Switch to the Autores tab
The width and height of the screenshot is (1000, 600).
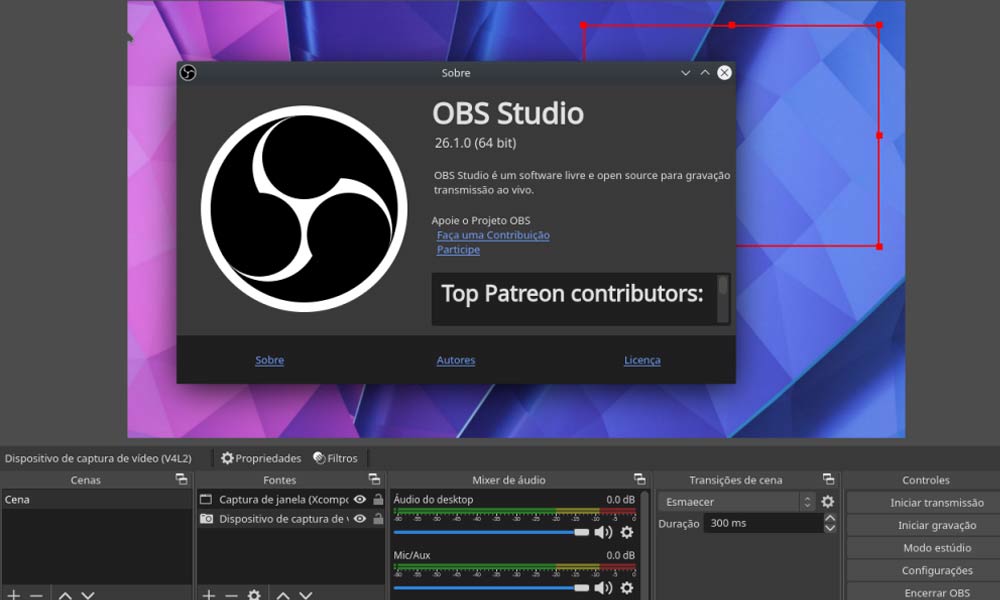[456, 360]
